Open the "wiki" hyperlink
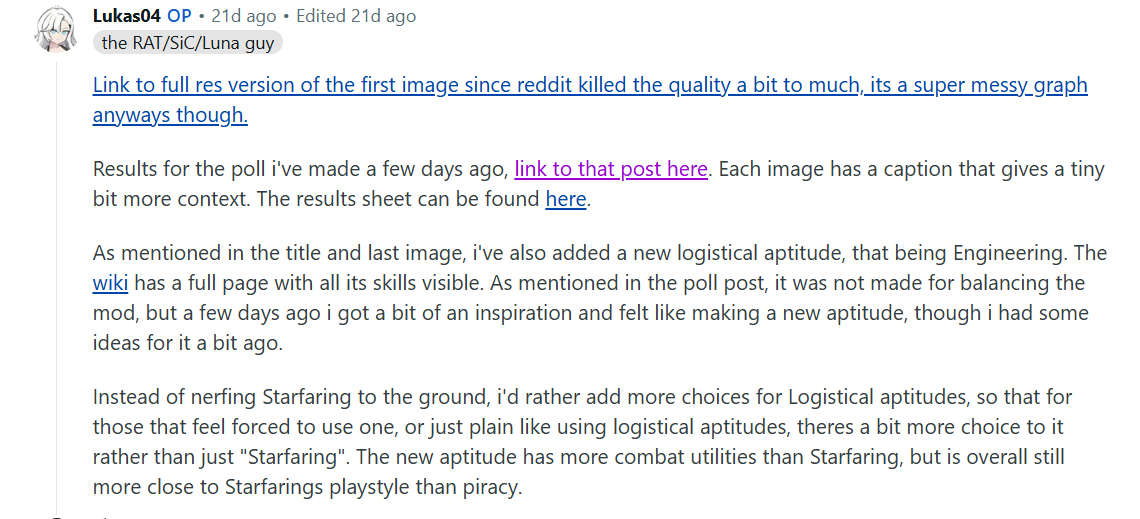Screen dimensions: 1140x519 tap(111, 283)
